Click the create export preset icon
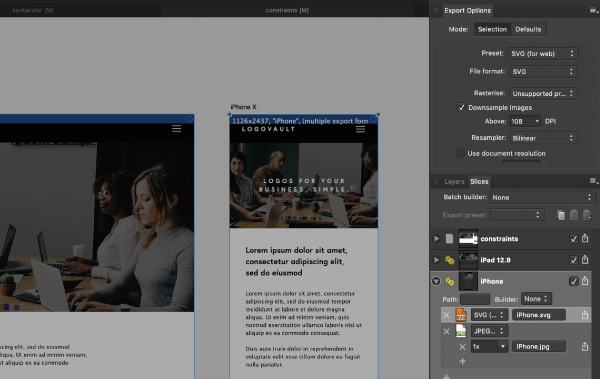 pos(587,215)
